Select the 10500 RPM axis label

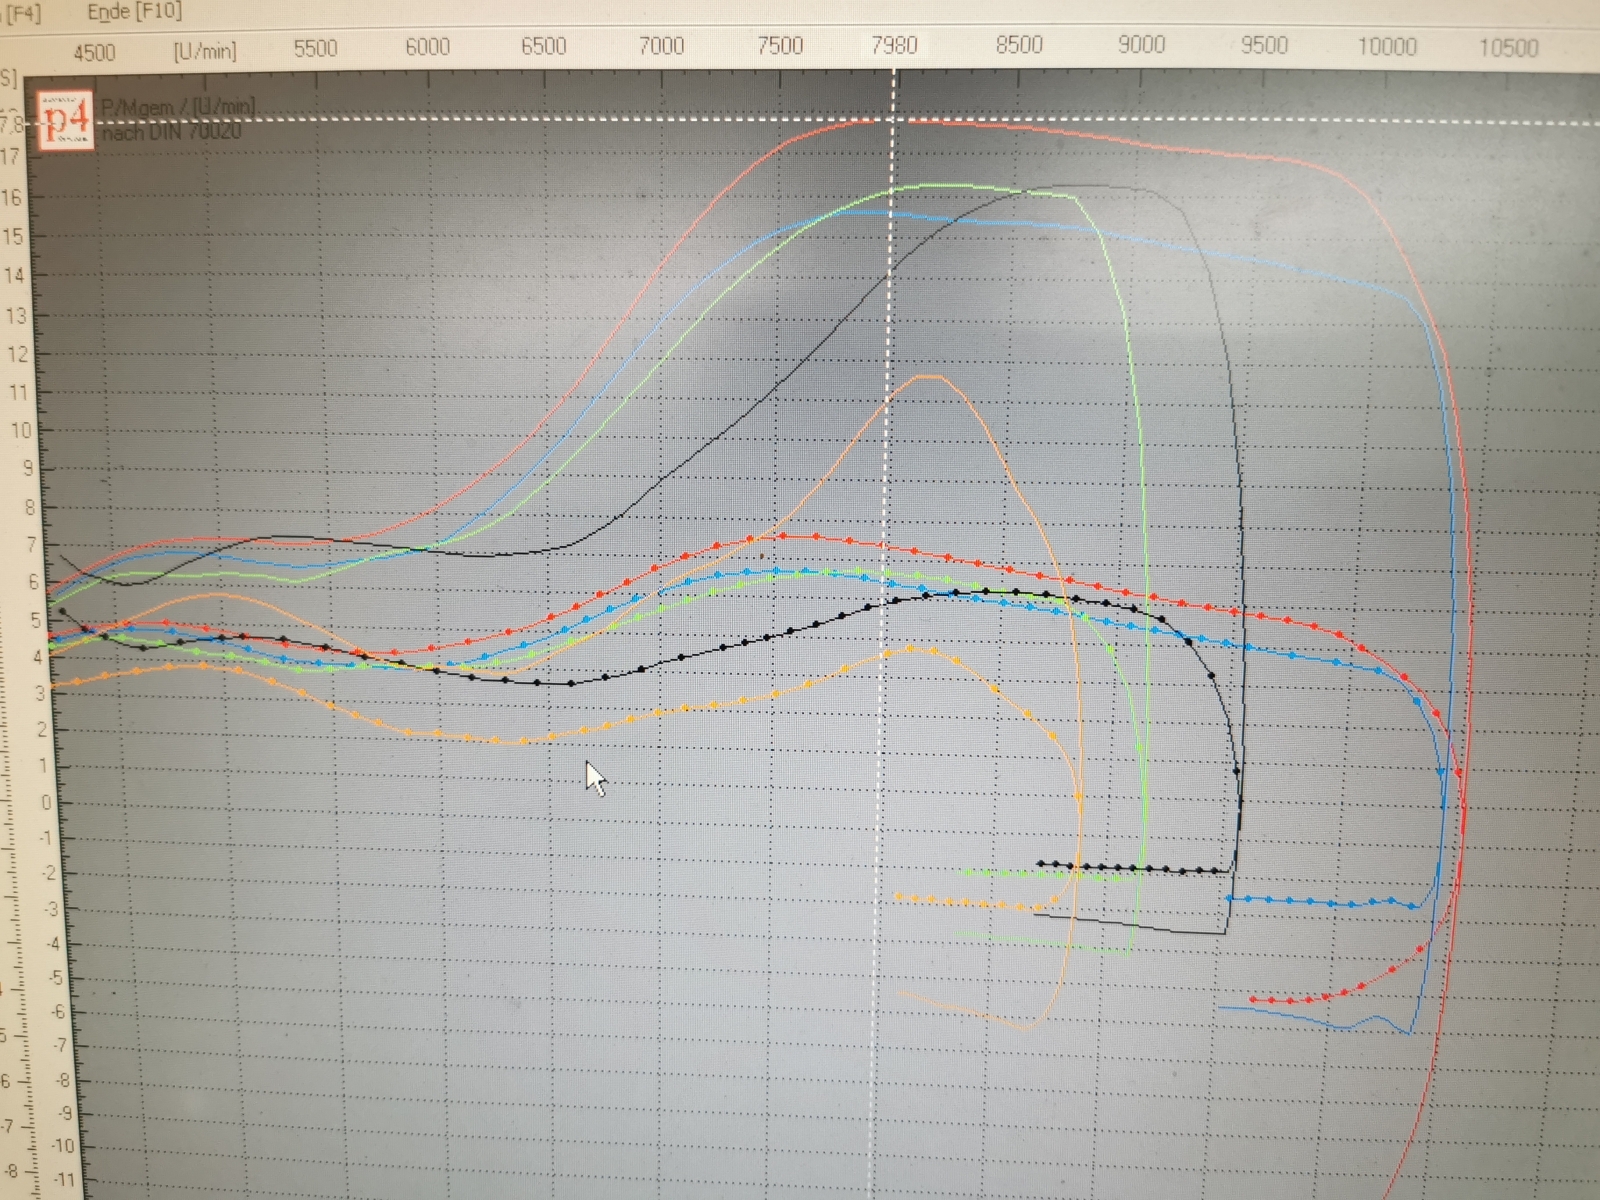click(1508, 48)
